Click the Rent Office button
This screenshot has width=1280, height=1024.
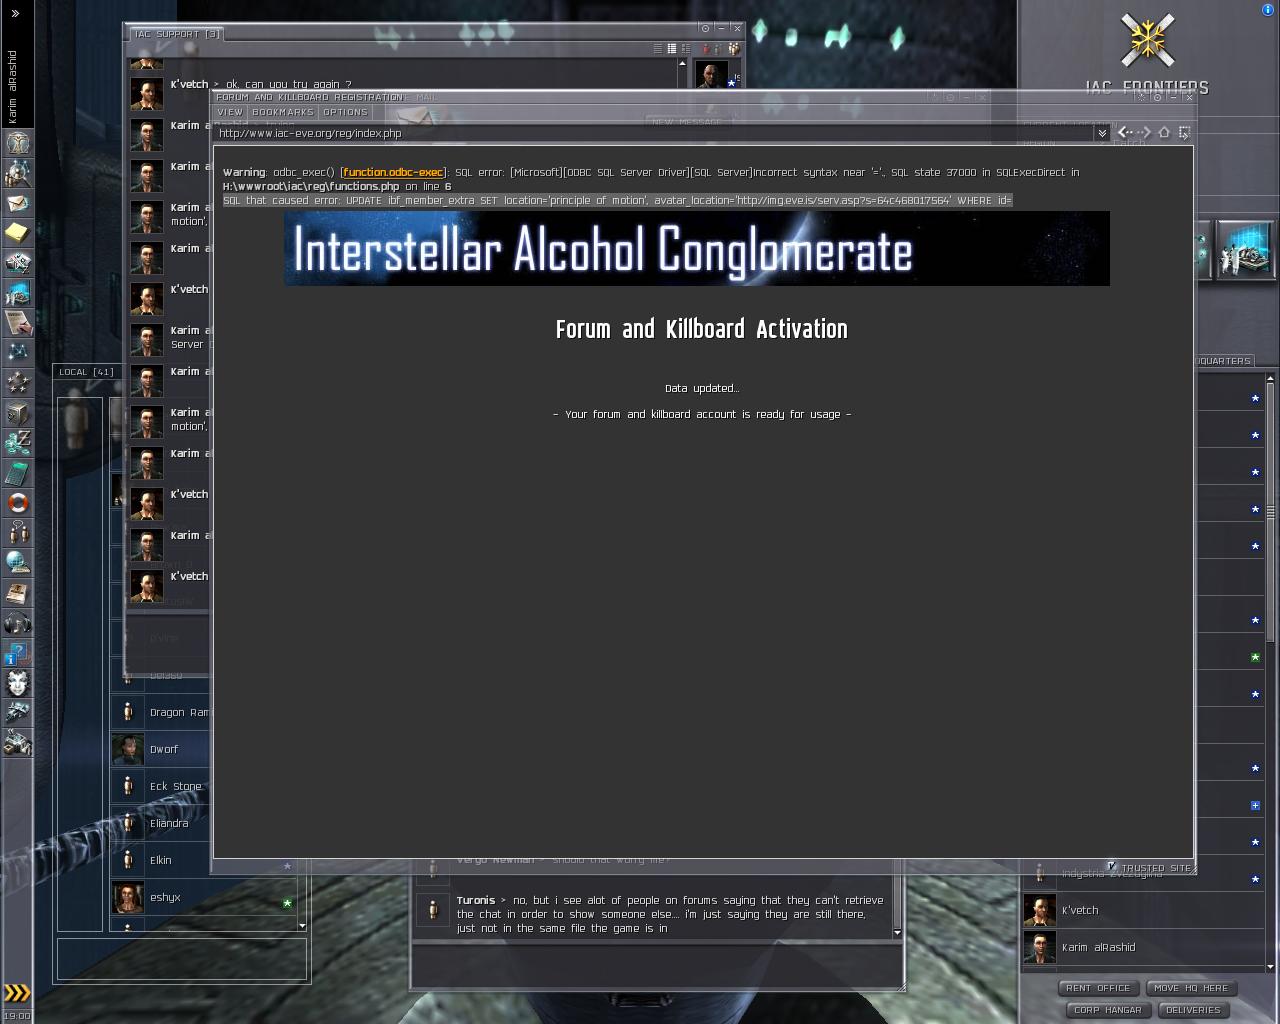(x=1098, y=988)
